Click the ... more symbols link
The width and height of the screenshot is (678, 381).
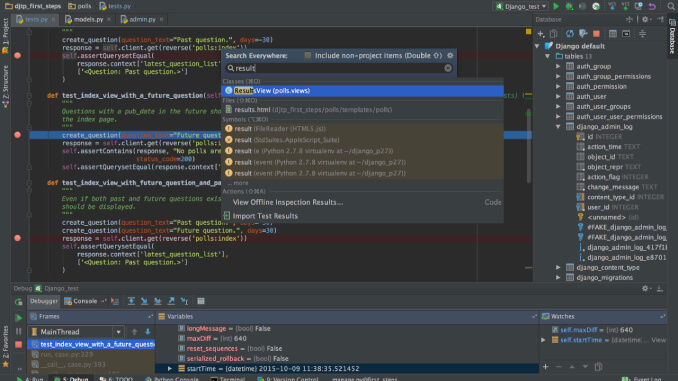pyautogui.click(x=238, y=183)
